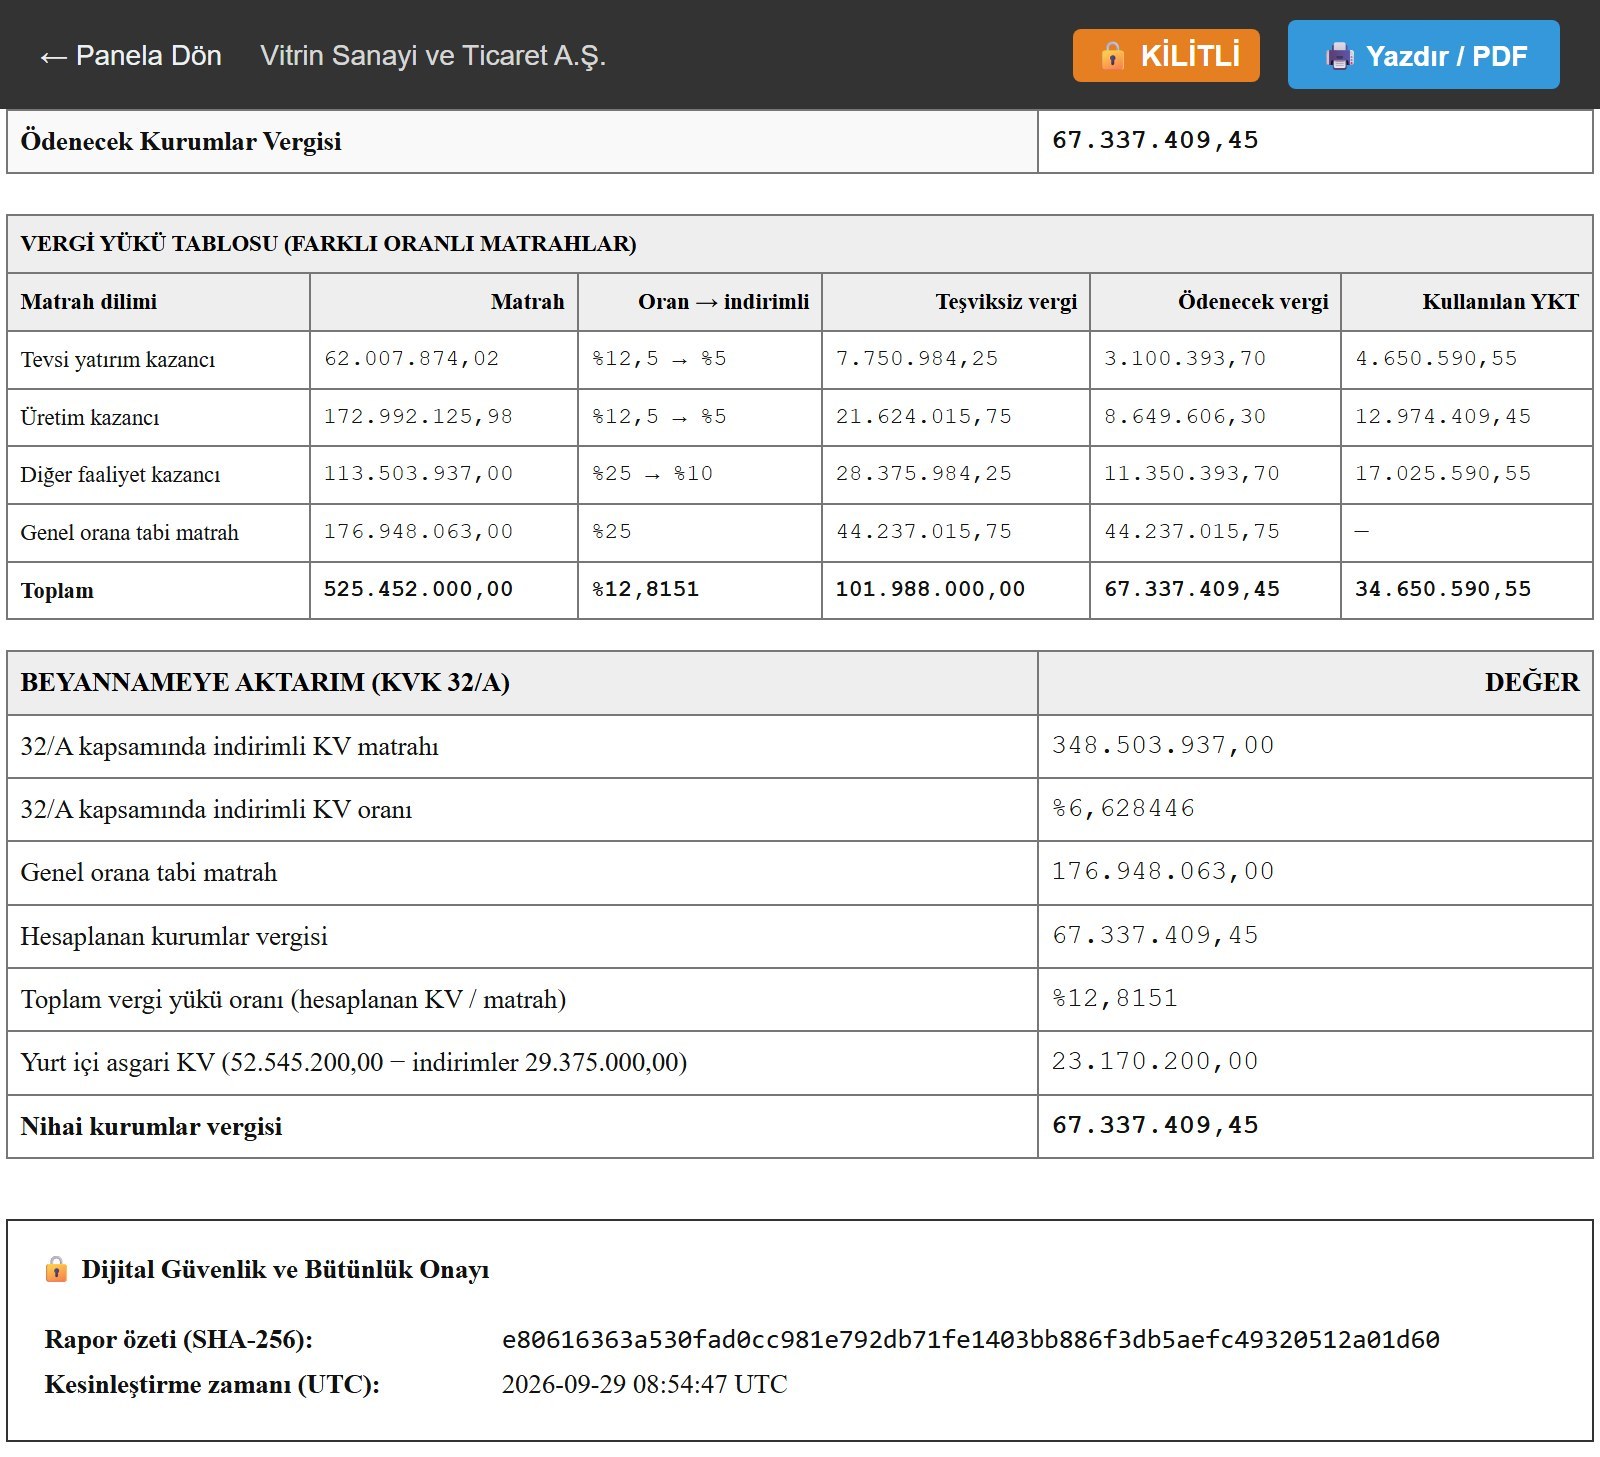Select Toplam matrah 525.452.000,00
Image resolution: width=1600 pixels, height=1457 pixels.
[418, 589]
